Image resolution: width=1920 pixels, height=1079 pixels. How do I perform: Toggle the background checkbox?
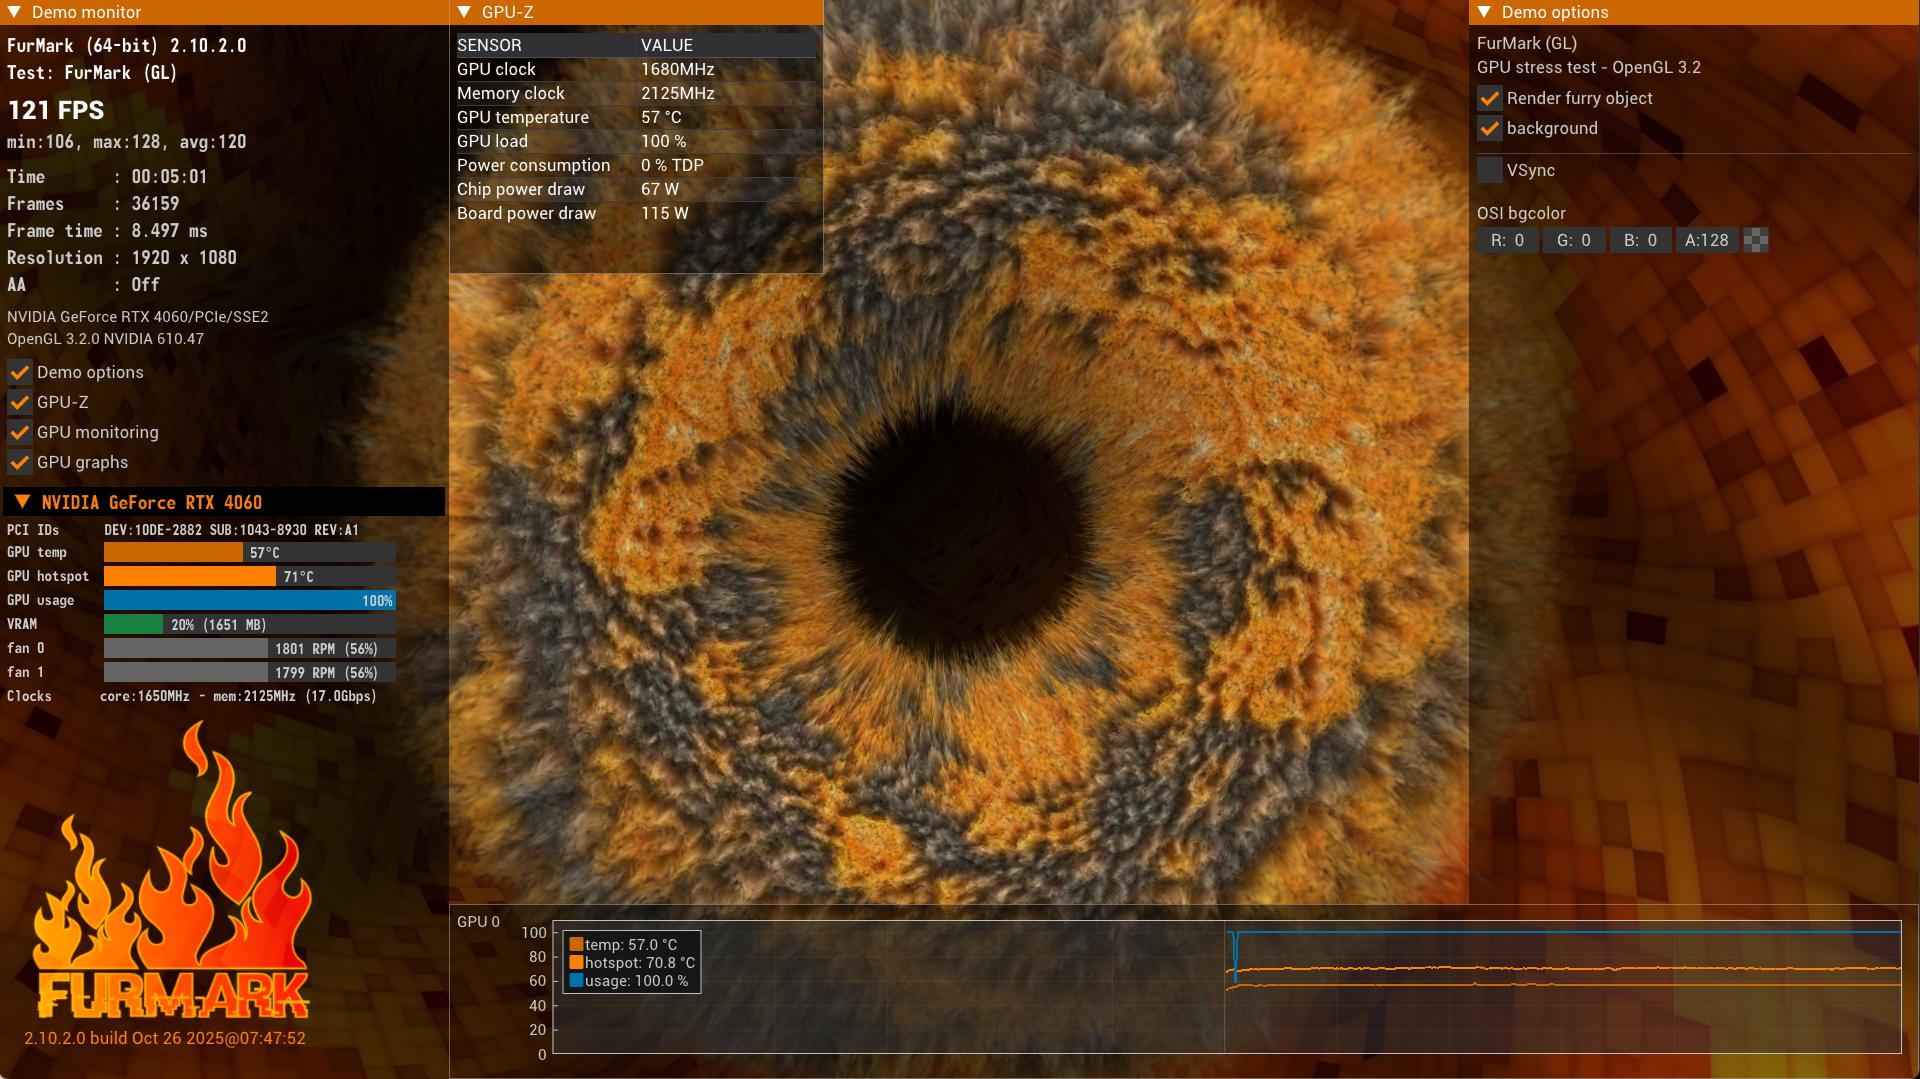click(x=1489, y=128)
